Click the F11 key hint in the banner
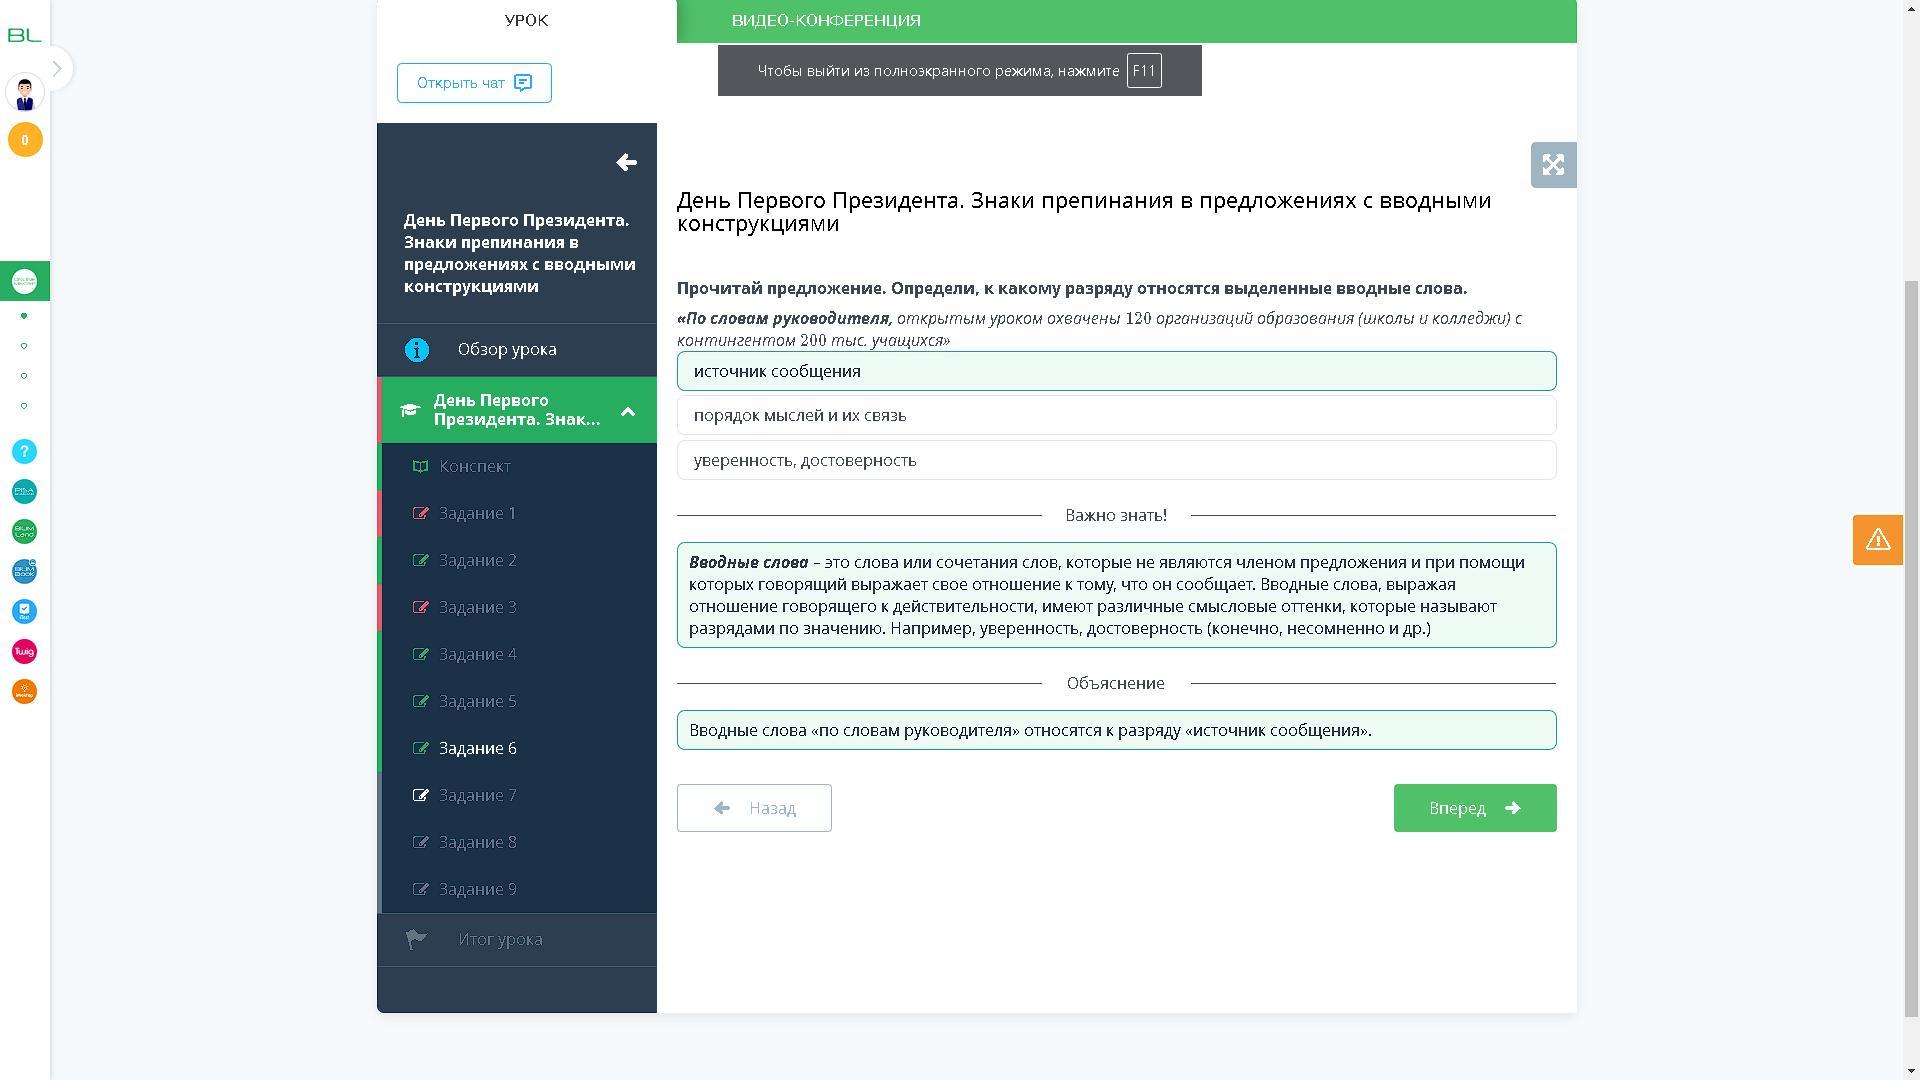This screenshot has width=1920, height=1080. (x=1144, y=71)
